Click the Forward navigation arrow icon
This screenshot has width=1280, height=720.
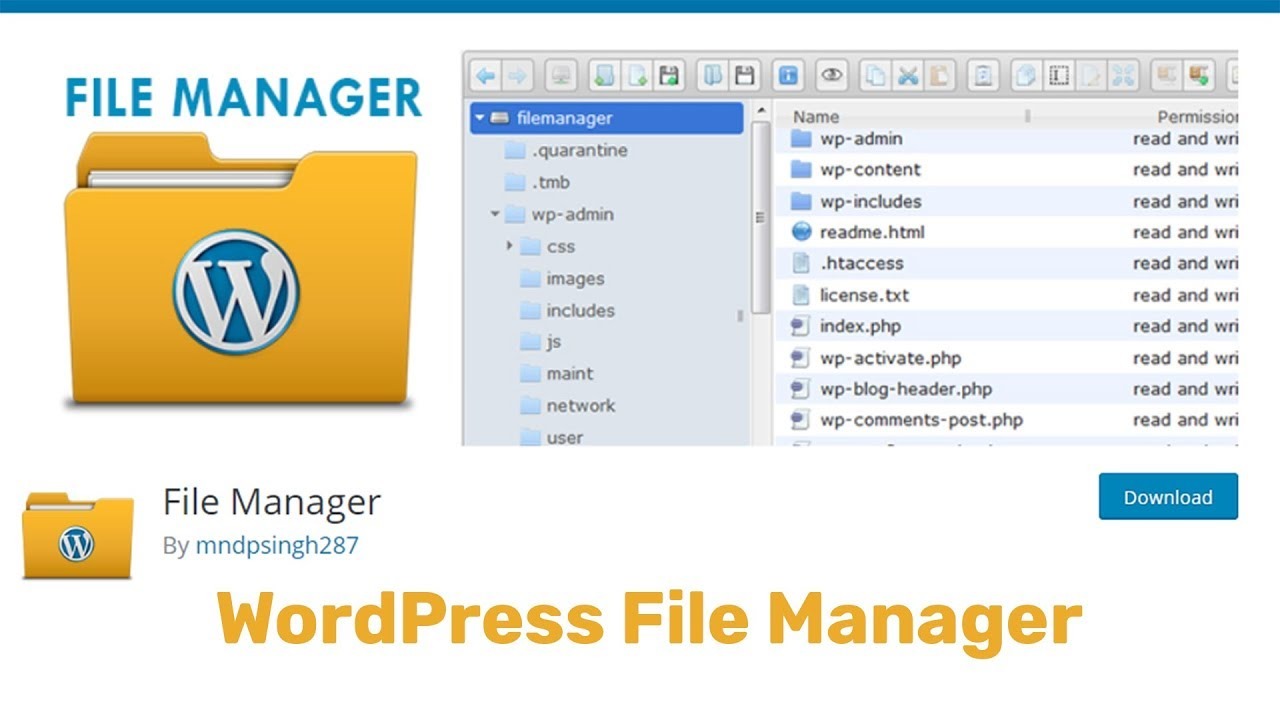click(x=517, y=73)
